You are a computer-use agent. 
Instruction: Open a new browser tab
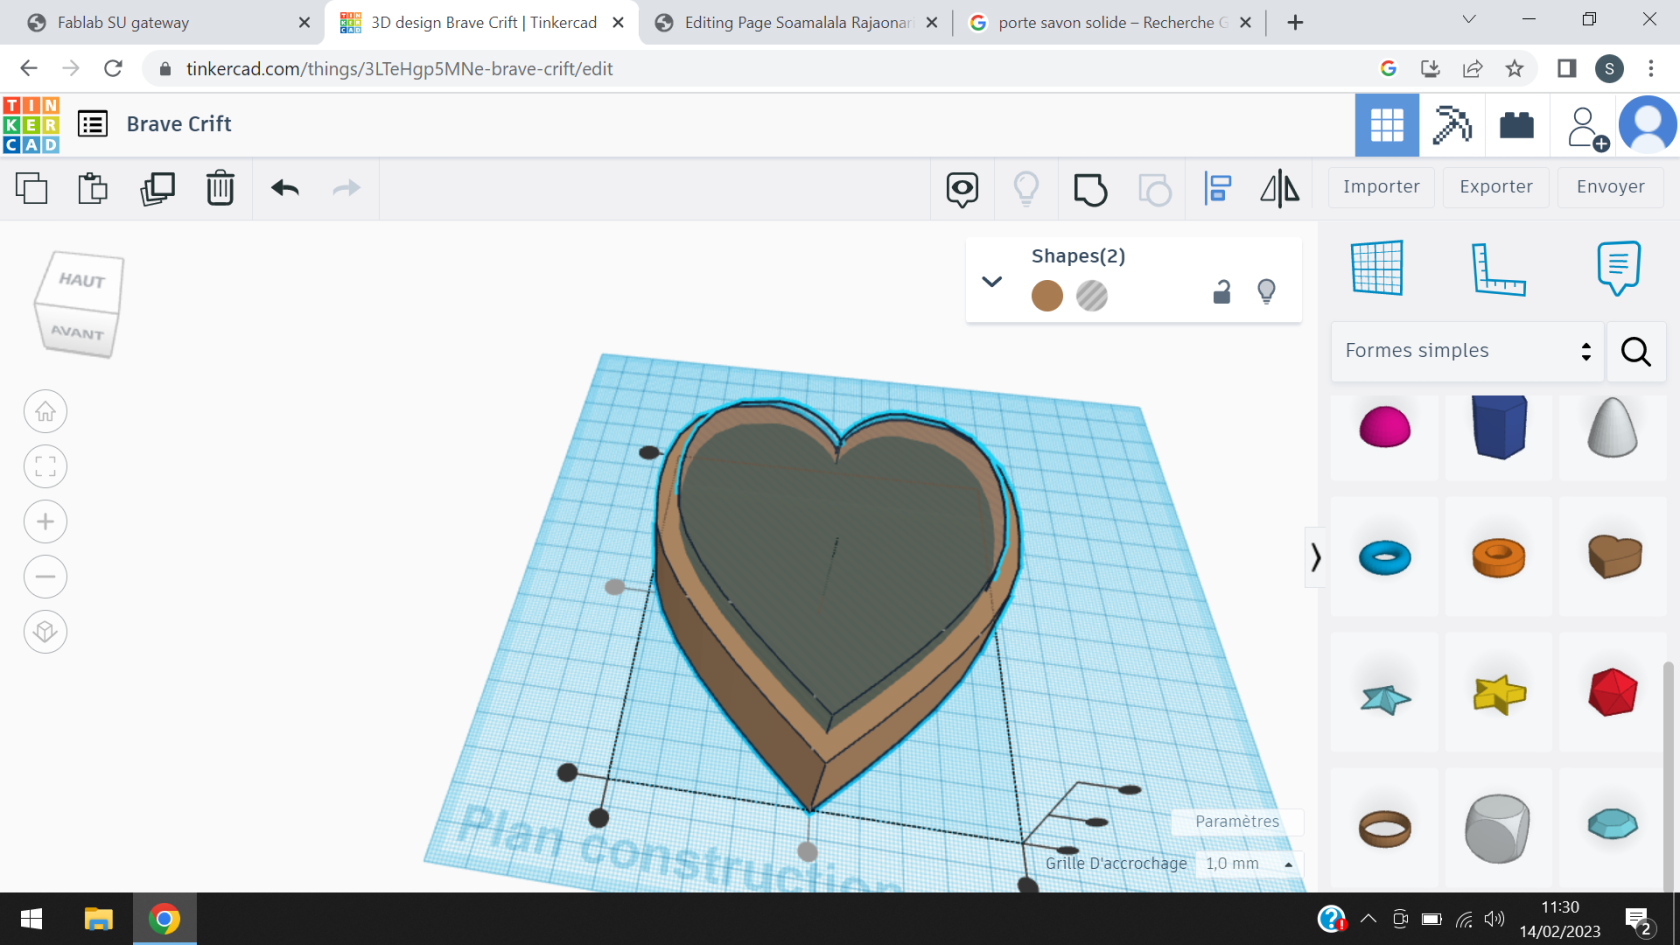1295,22
